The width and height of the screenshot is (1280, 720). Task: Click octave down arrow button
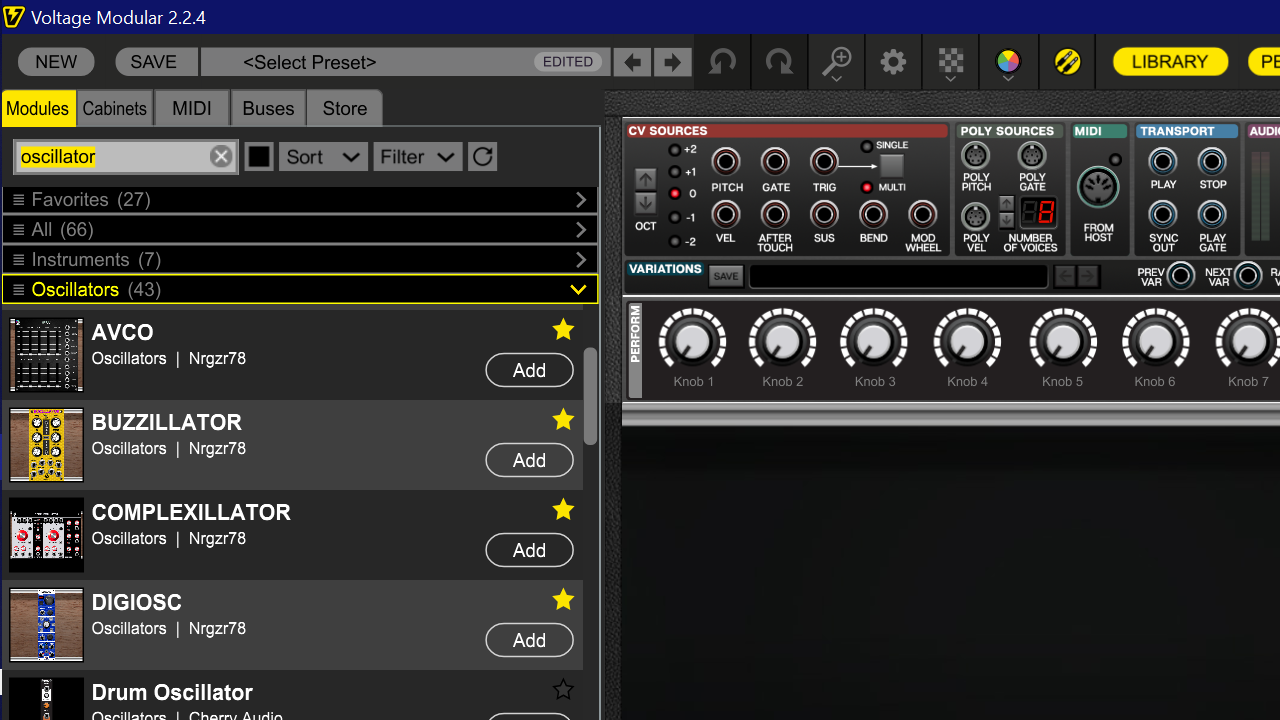646,203
